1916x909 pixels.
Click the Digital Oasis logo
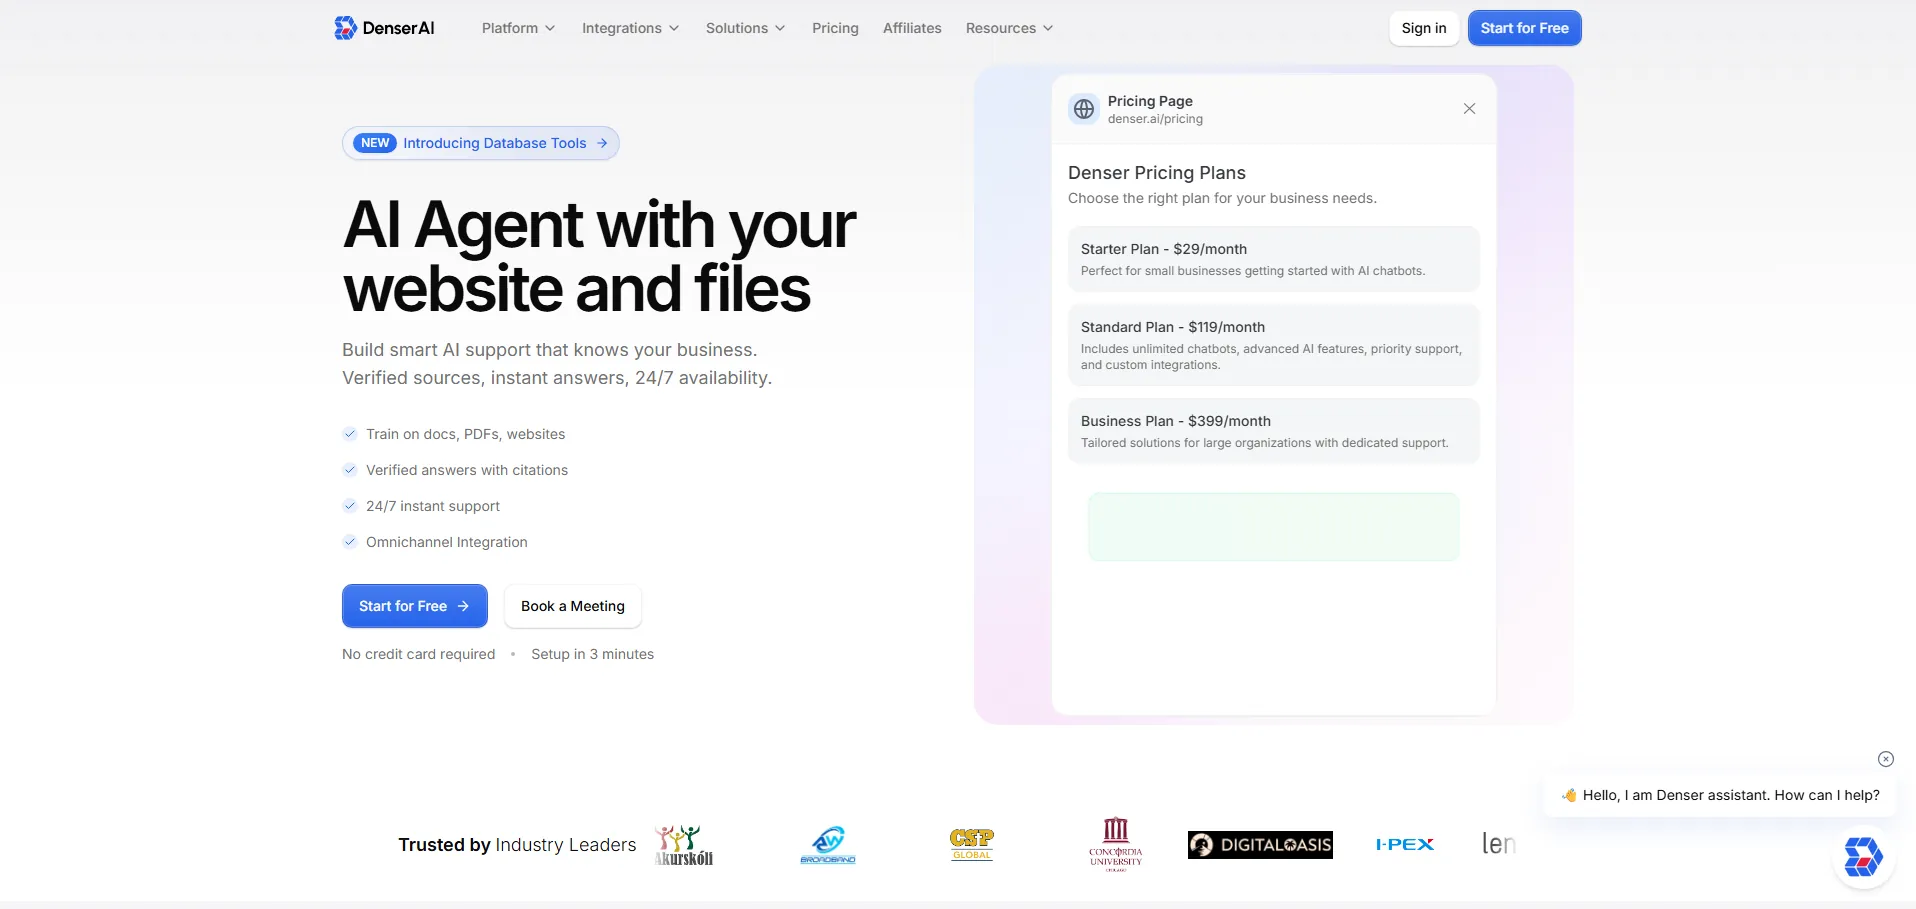(1260, 845)
